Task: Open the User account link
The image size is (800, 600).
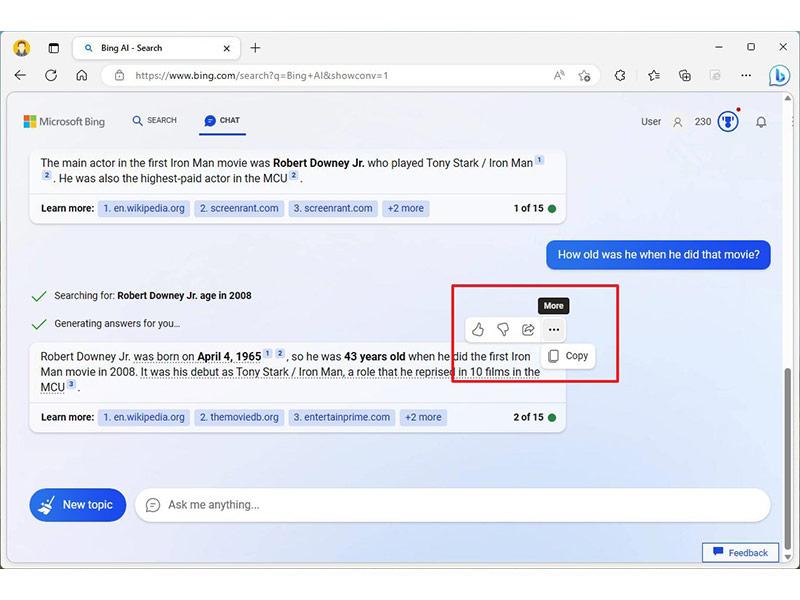Action: 651,121
